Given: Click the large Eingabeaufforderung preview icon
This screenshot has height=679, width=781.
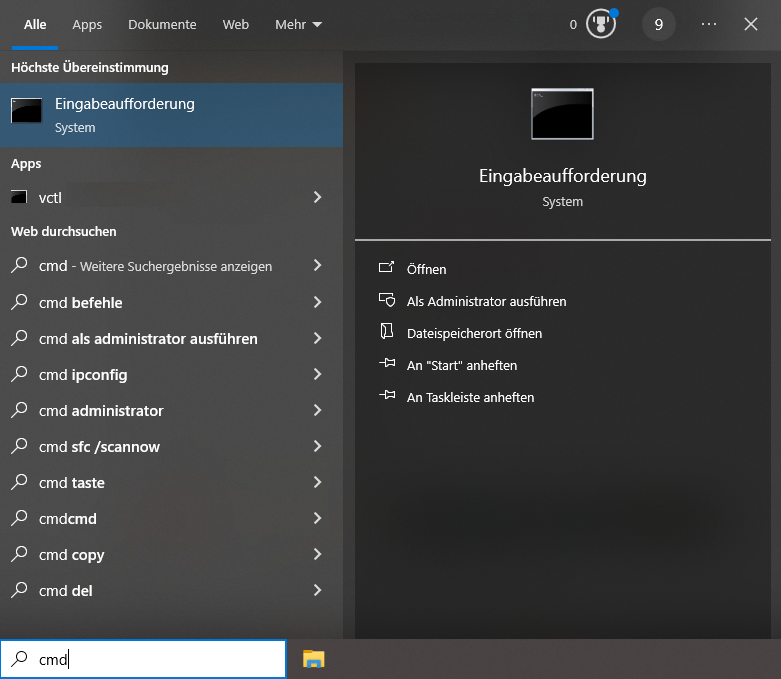Looking at the screenshot, I should click(562, 114).
